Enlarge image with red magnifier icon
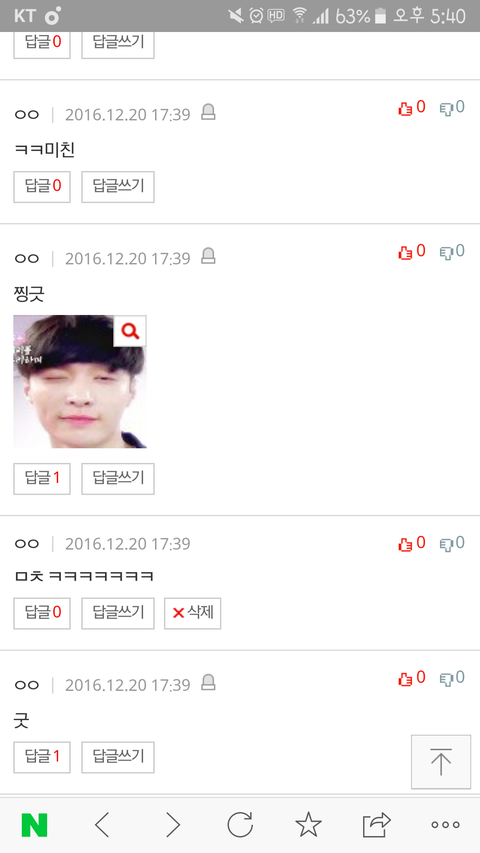 pos(130,330)
